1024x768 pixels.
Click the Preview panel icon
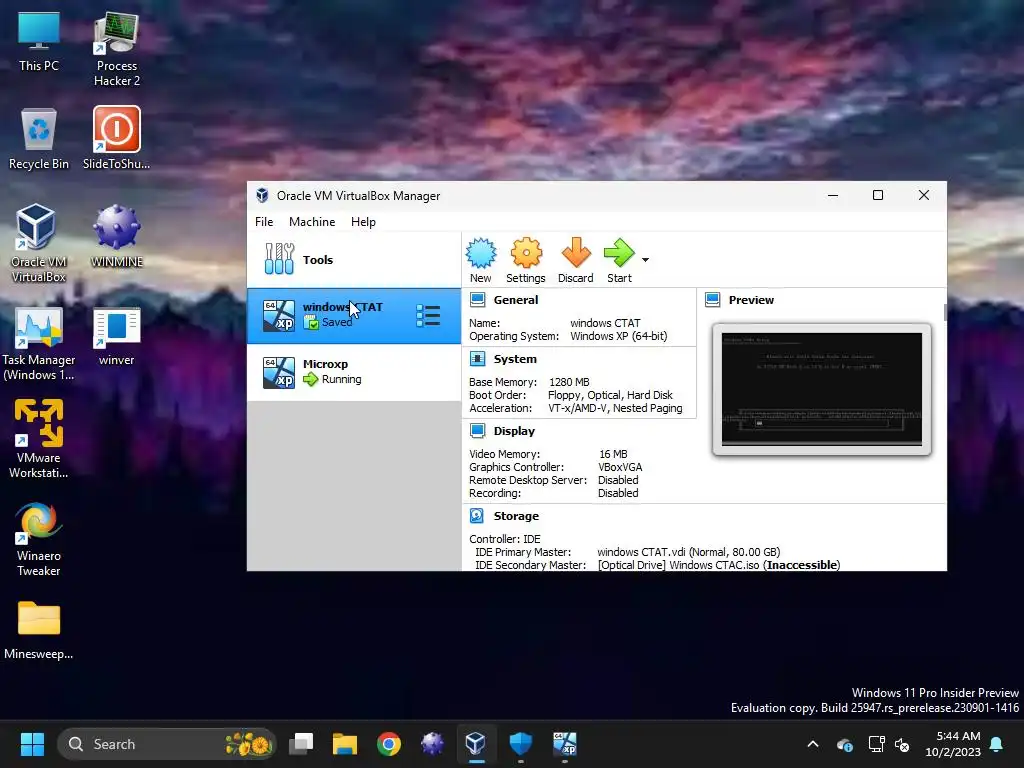712,300
